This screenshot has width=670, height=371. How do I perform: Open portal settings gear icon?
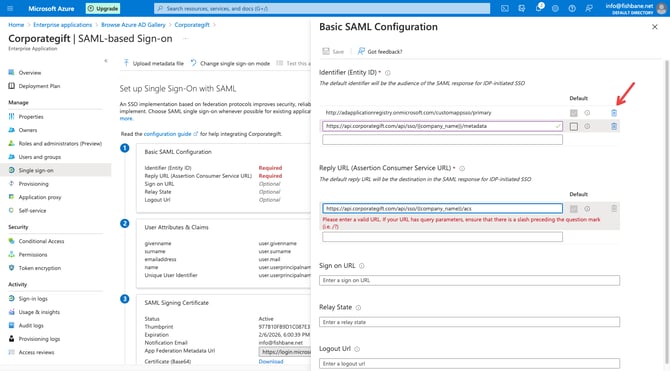555,9
